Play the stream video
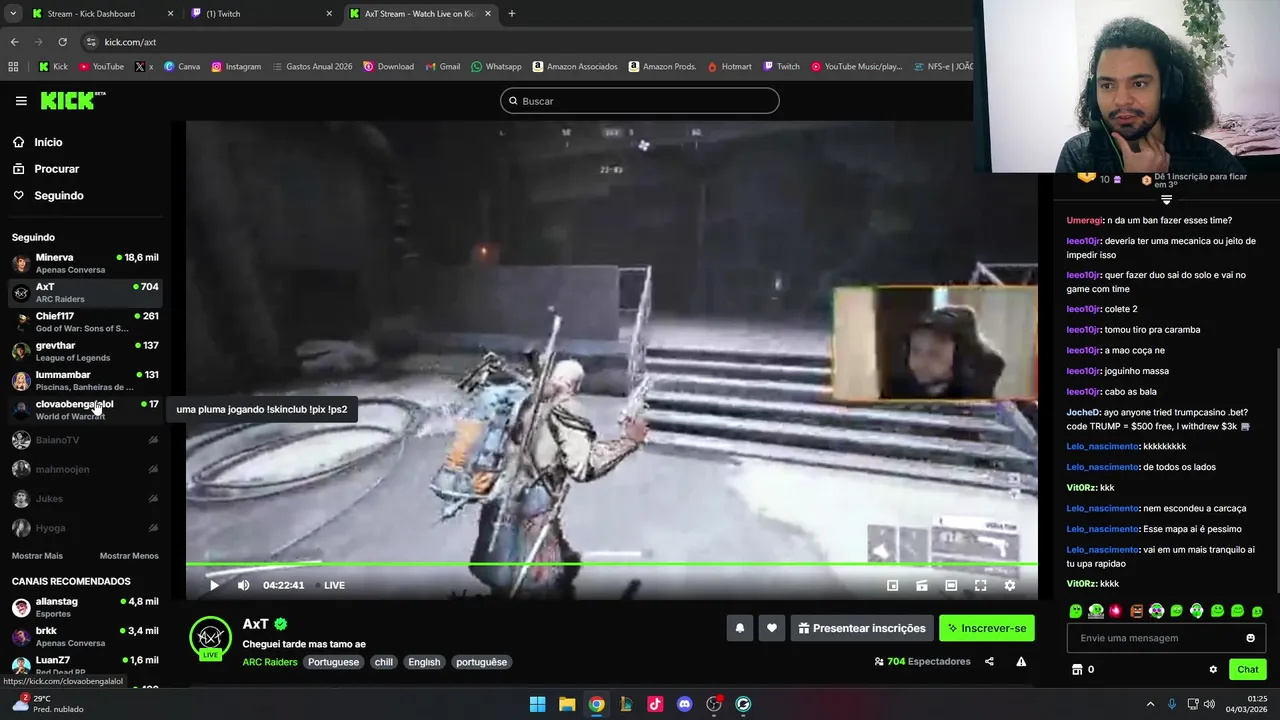The image size is (1280, 720). coord(214,585)
